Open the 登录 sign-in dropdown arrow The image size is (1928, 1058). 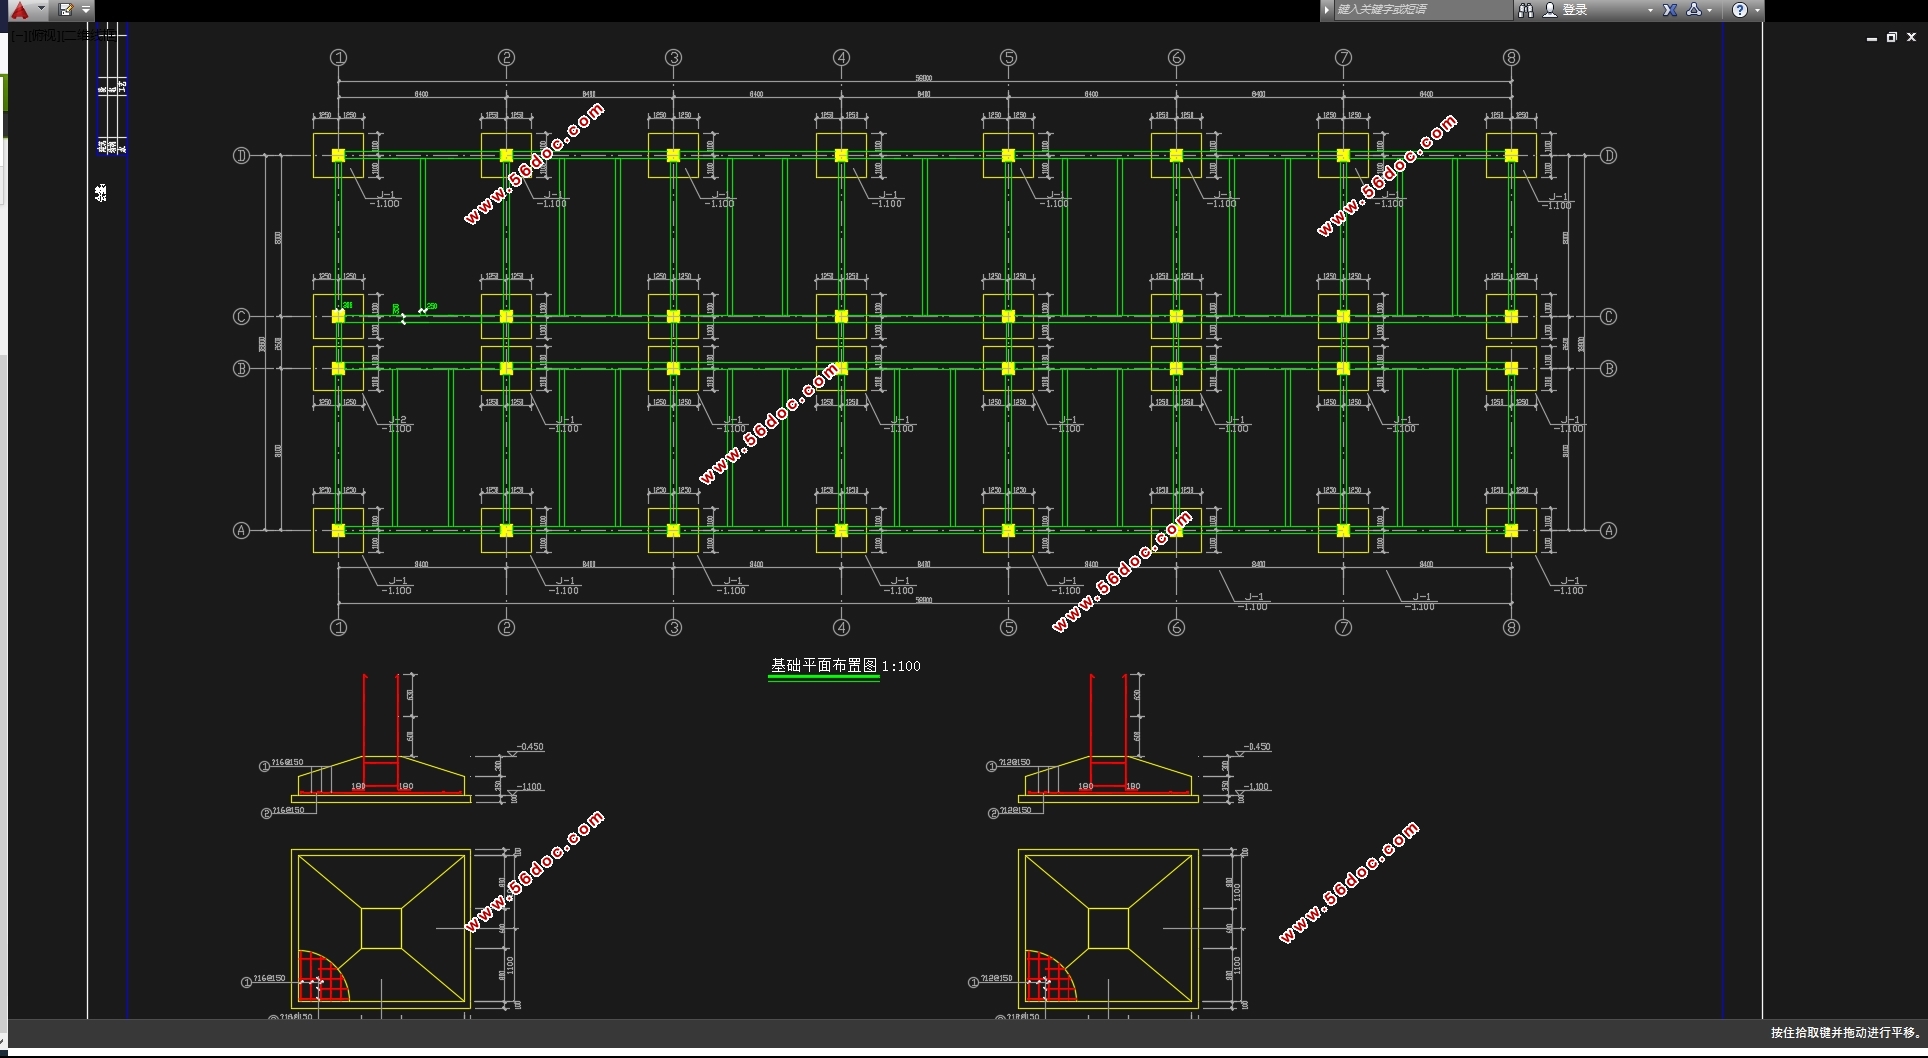(1650, 10)
